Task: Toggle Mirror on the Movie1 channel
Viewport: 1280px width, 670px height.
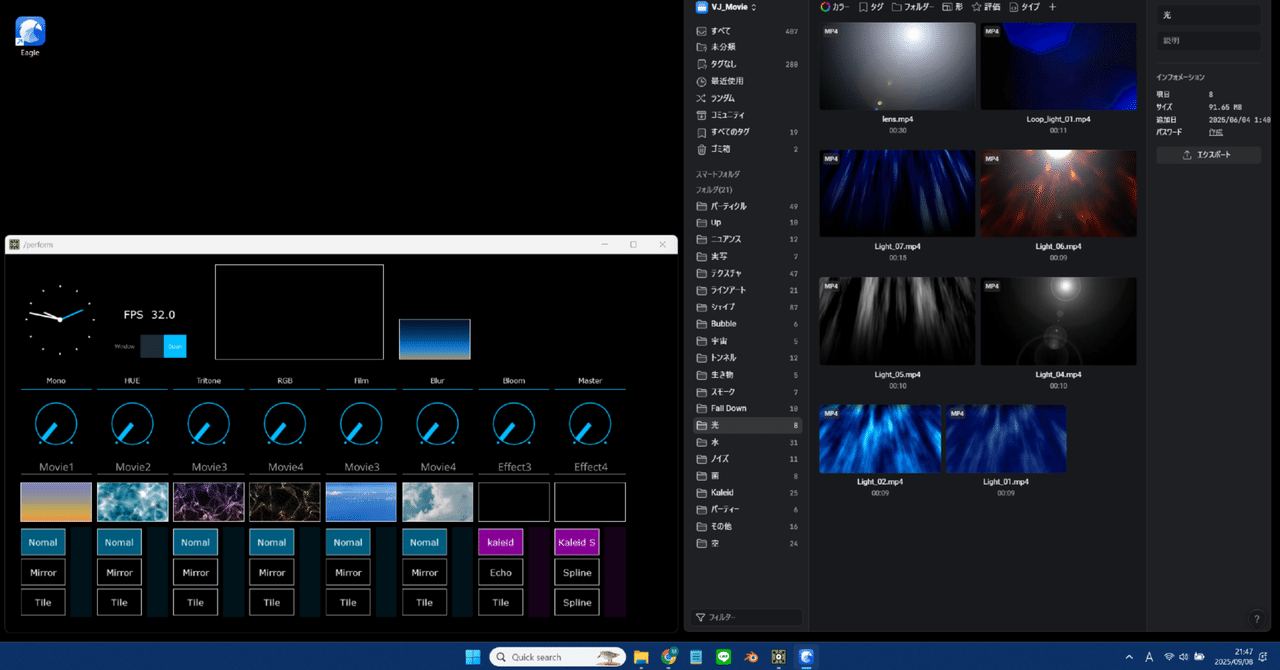Action: (43, 572)
